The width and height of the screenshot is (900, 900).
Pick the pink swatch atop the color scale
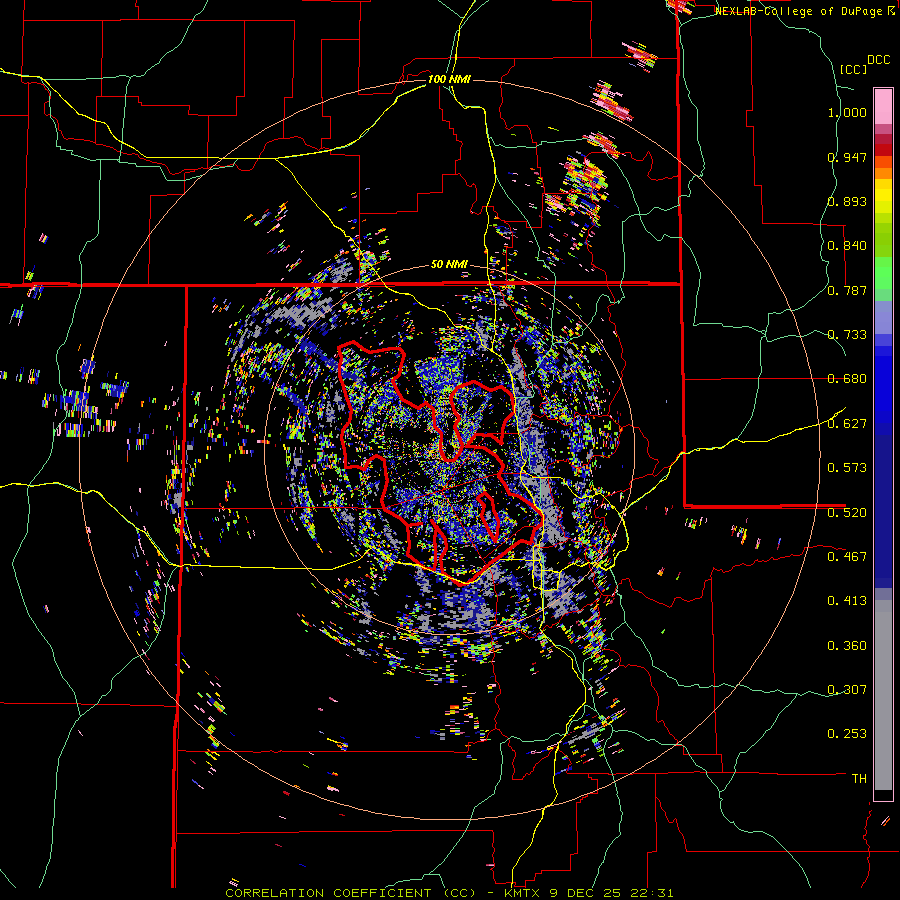pos(883,106)
